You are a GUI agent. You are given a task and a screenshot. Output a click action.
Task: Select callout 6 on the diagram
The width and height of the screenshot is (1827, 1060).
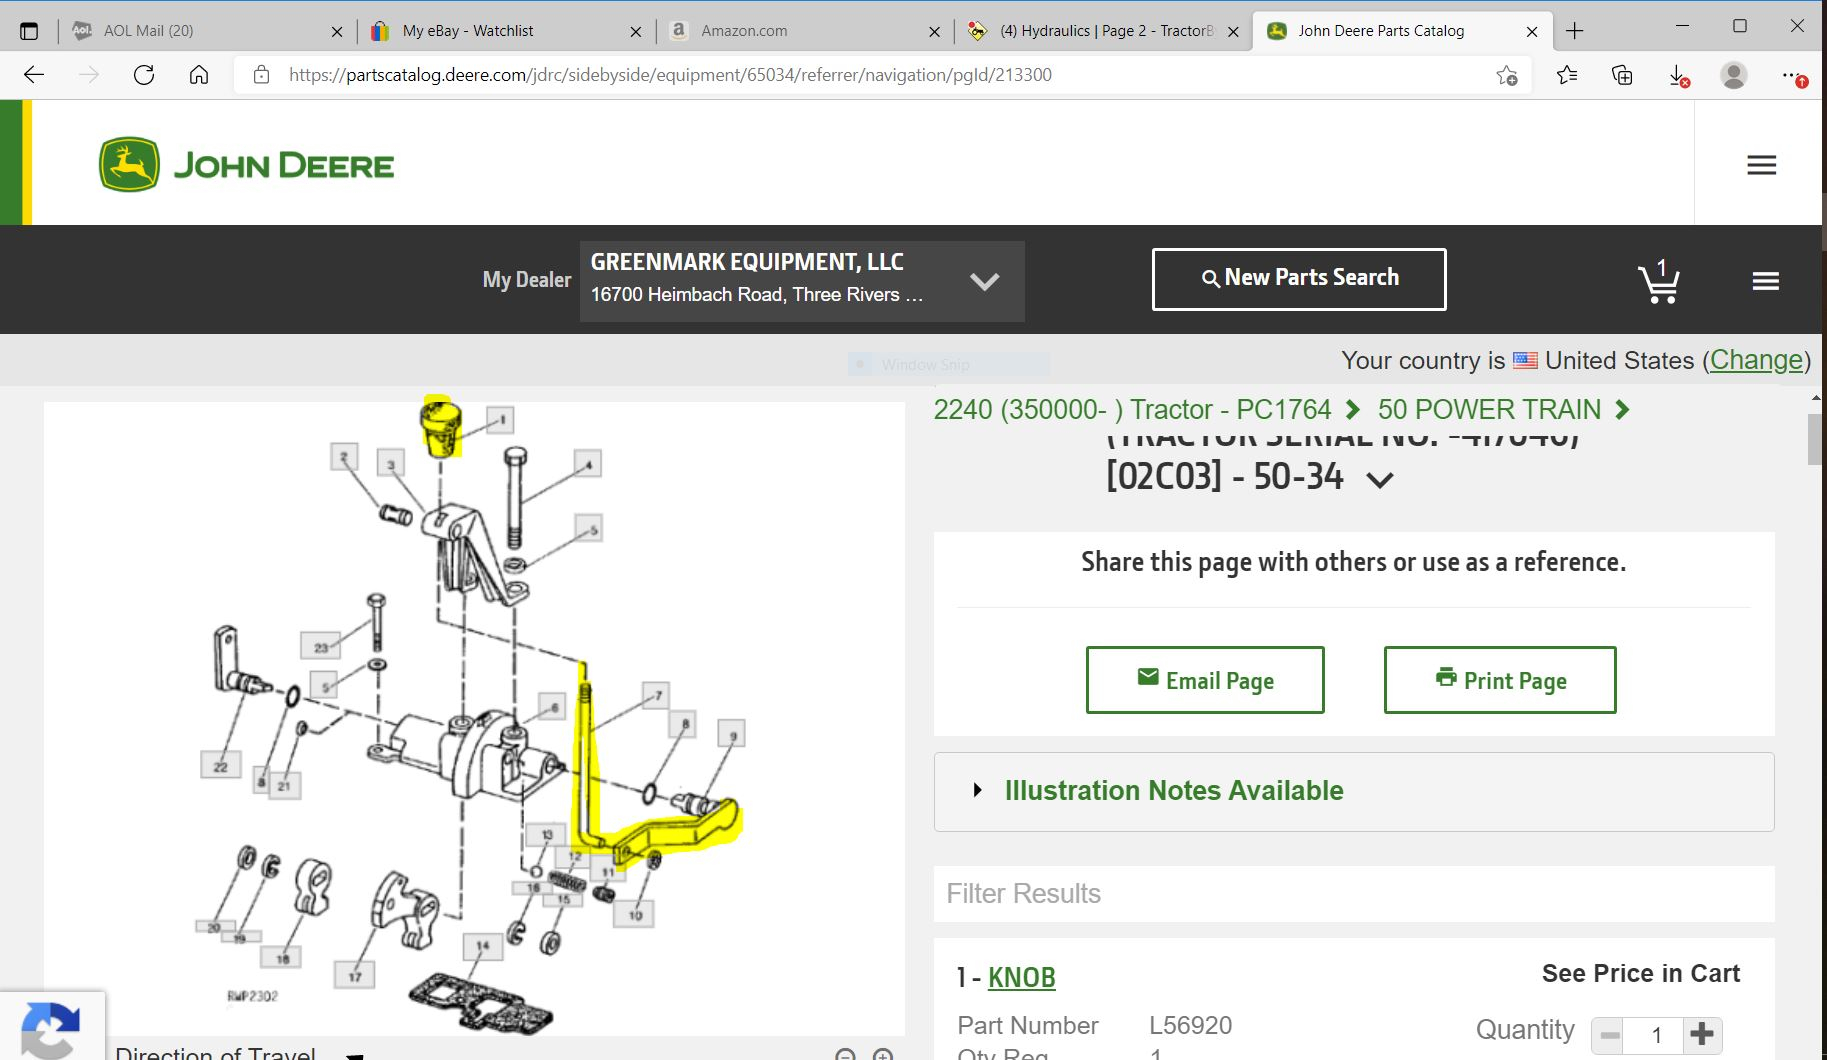(552, 707)
